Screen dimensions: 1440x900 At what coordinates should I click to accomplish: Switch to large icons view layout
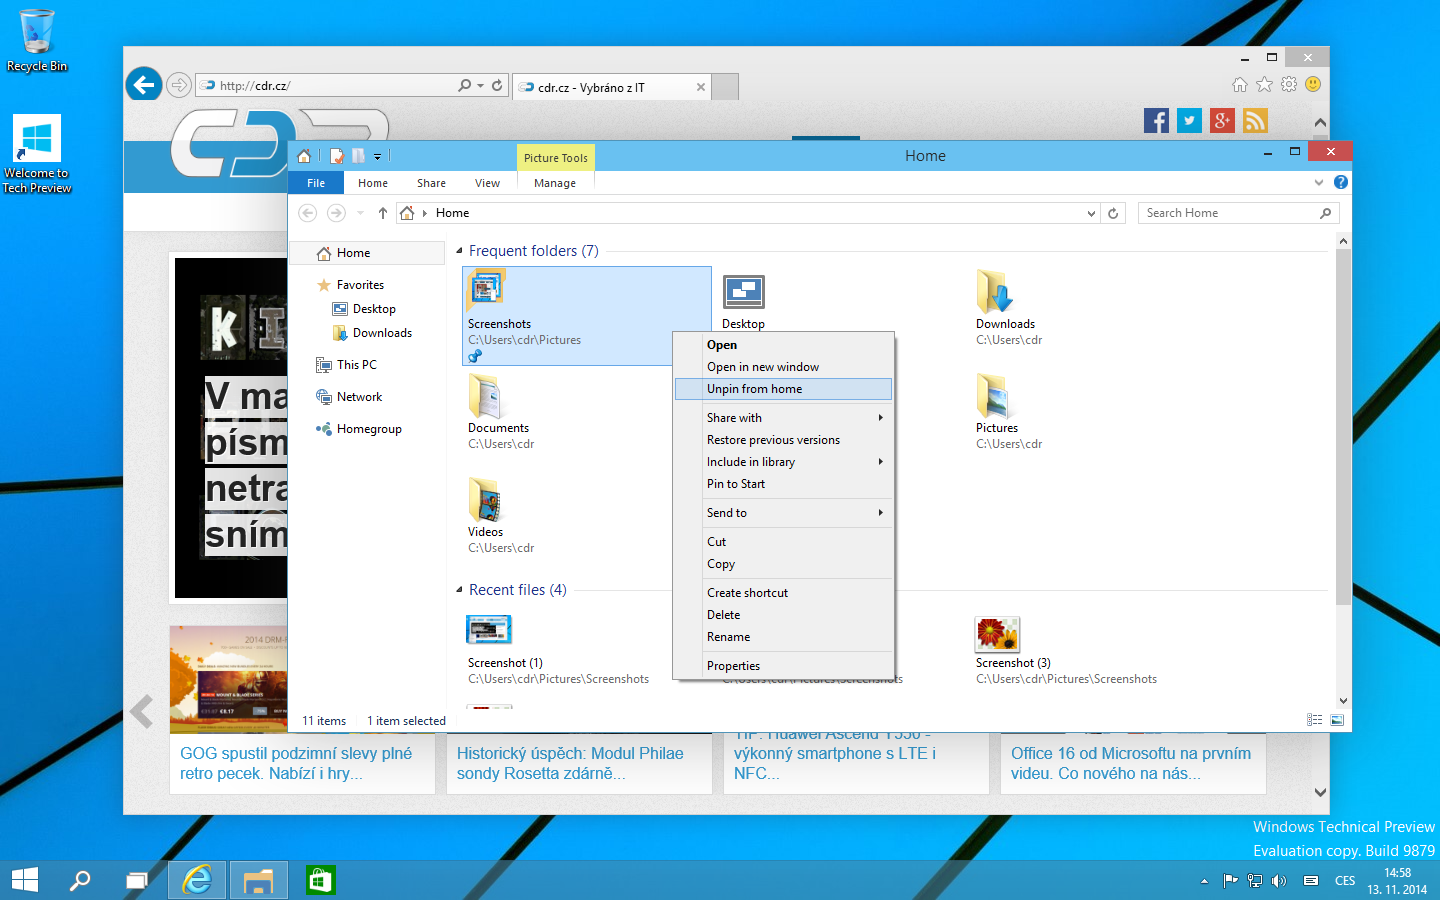point(1337,720)
